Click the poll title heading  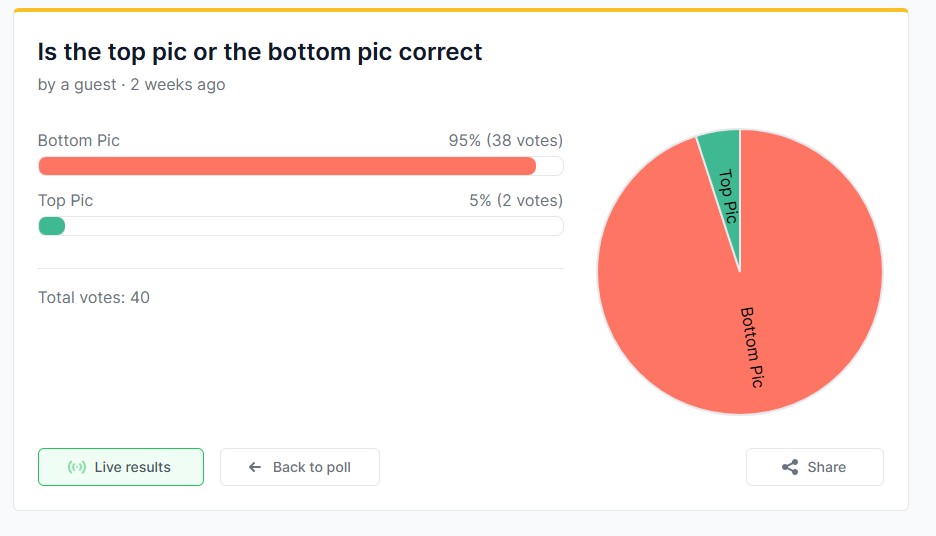260,52
